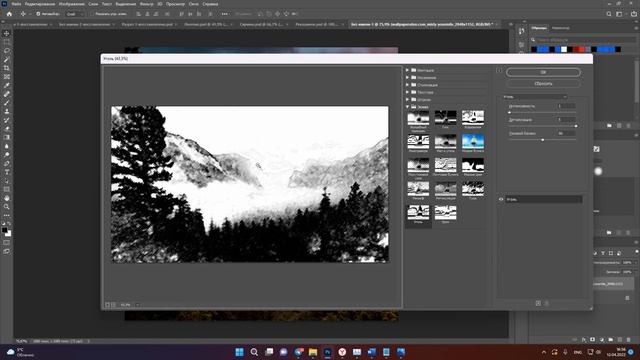Image resolution: width=640 pixels, height=360 pixels.
Task: Select the Gradient tool
Action: (x=7, y=137)
